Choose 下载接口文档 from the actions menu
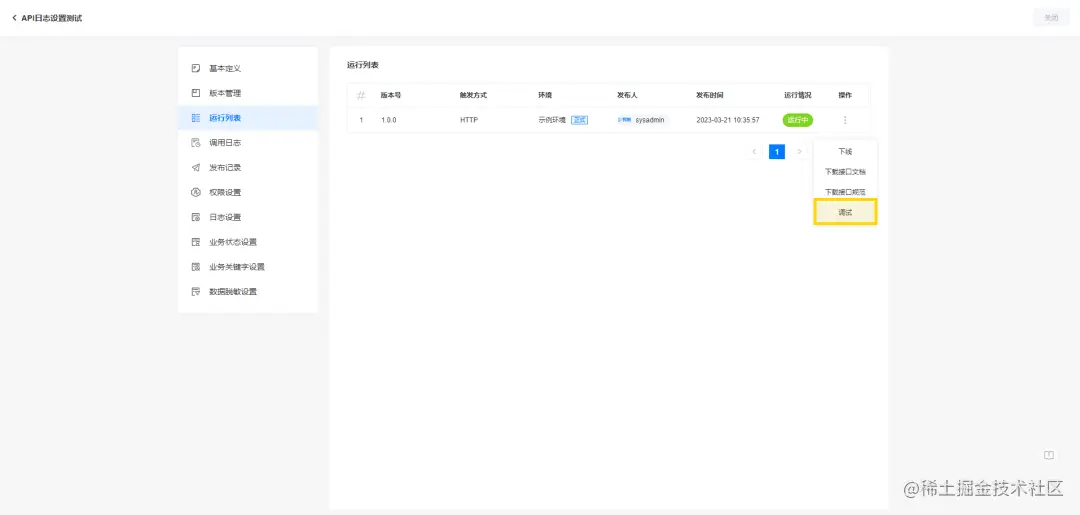Viewport: 1080px width, 515px height. click(x=845, y=171)
